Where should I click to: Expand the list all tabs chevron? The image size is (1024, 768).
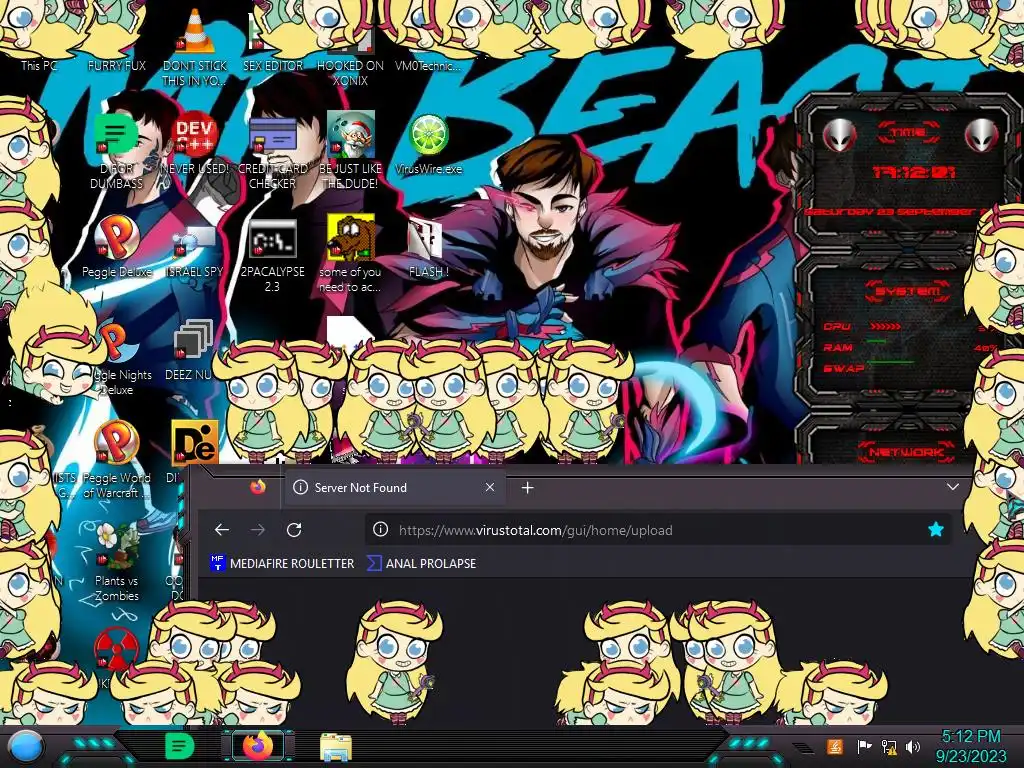(x=953, y=487)
